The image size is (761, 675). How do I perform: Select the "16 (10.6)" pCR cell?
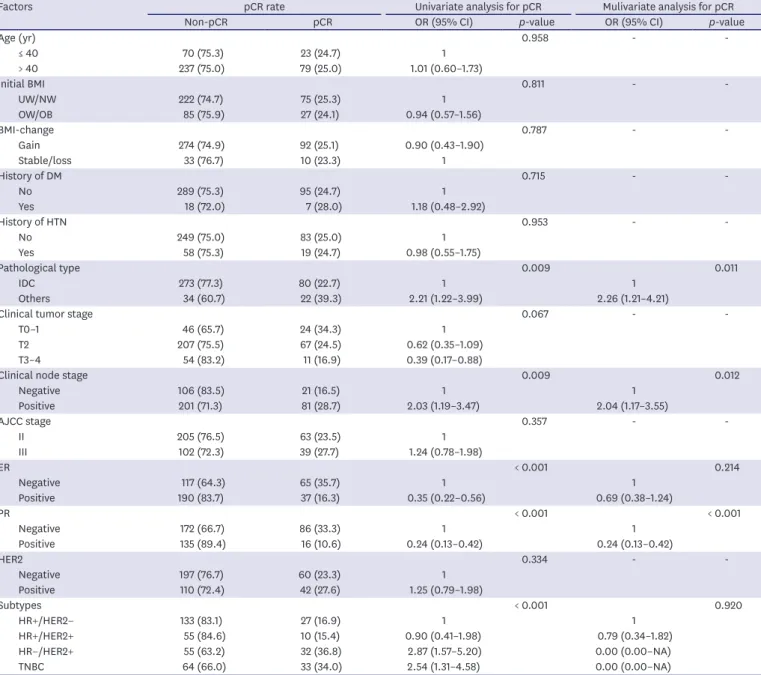click(320, 544)
